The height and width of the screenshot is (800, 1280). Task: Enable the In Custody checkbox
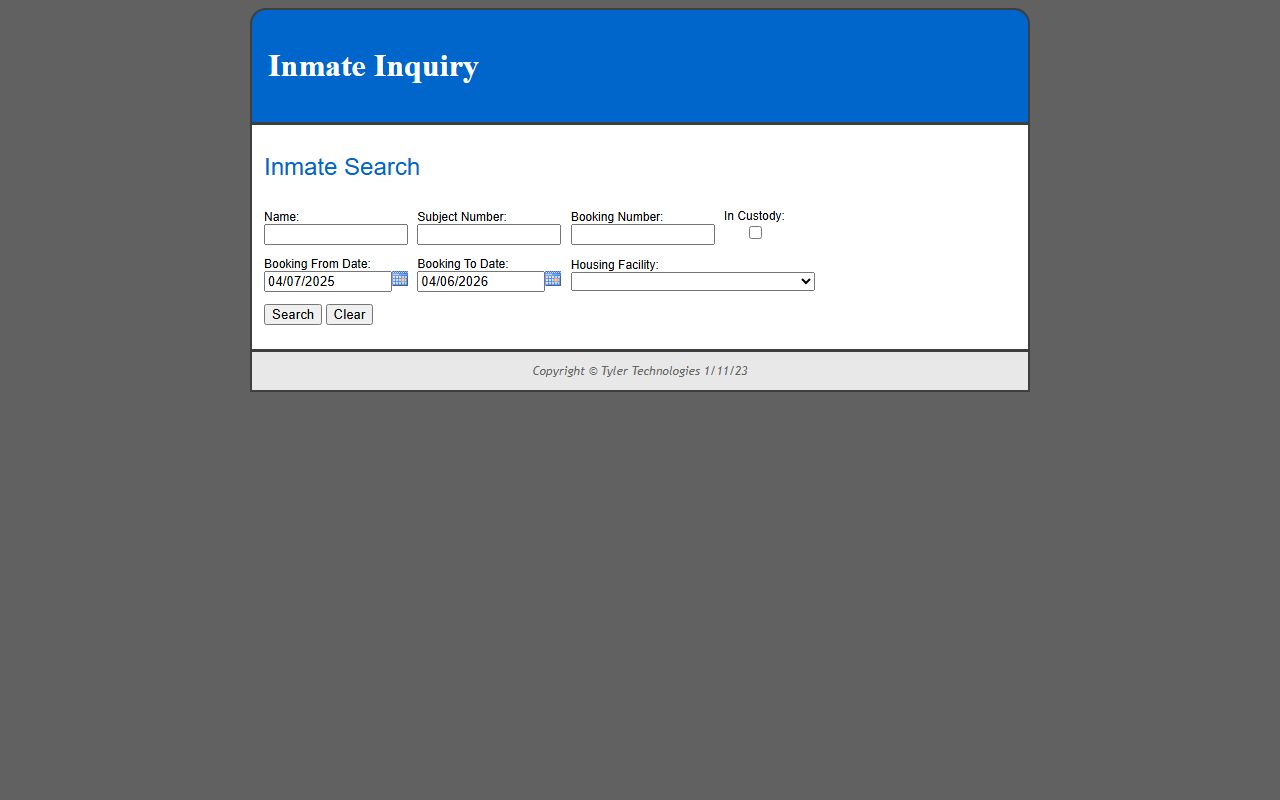[755, 233]
